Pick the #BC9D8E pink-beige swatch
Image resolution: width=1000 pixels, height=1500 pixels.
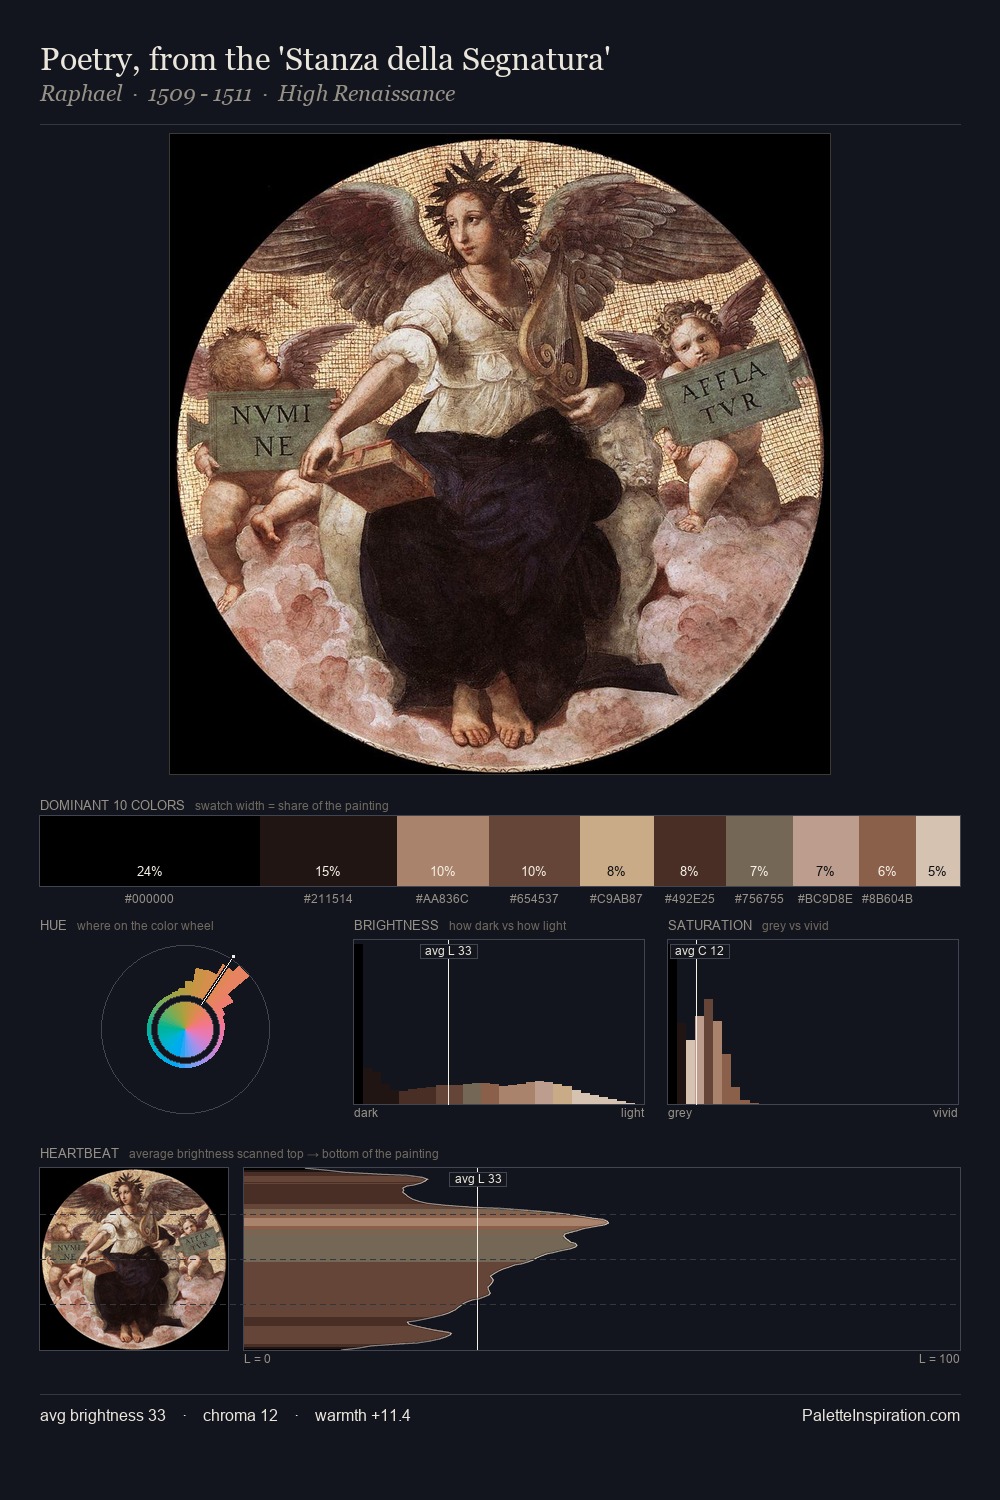pyautogui.click(x=826, y=851)
